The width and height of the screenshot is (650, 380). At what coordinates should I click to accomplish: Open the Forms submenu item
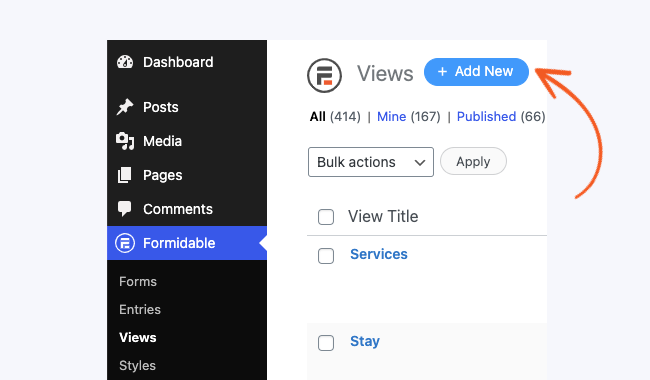pyautogui.click(x=138, y=281)
